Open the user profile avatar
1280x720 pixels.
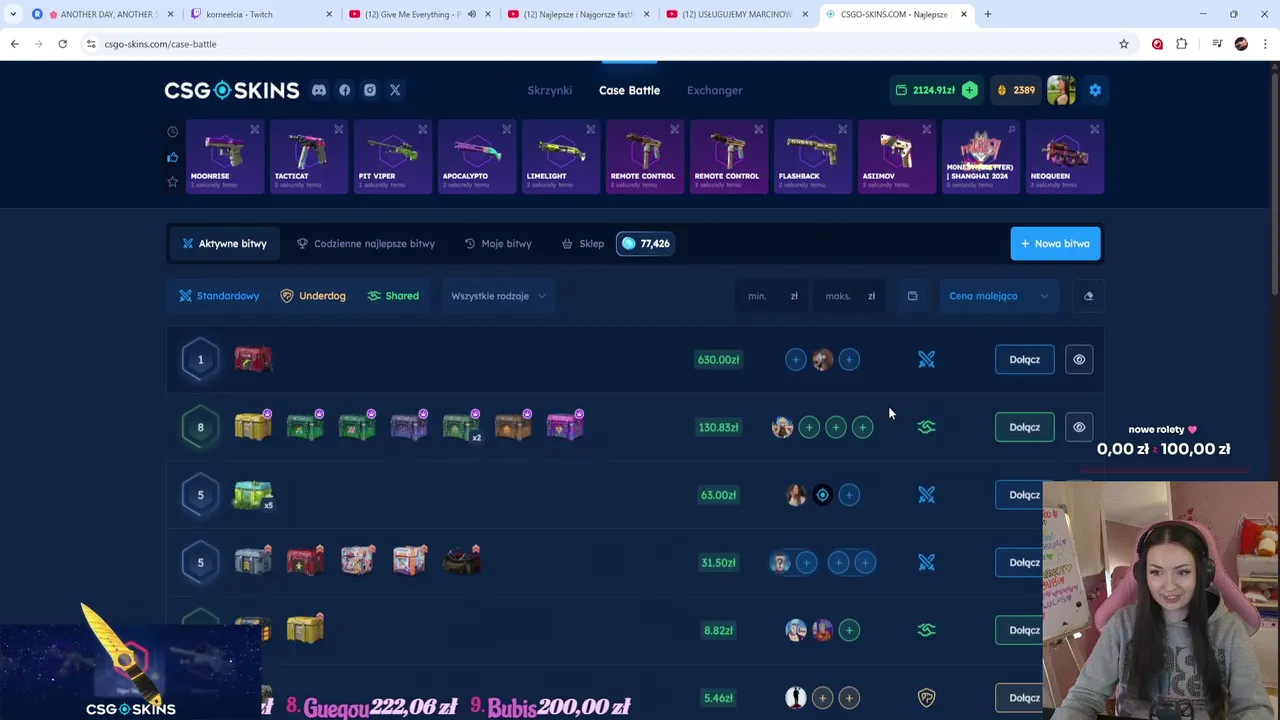[x=1061, y=90]
